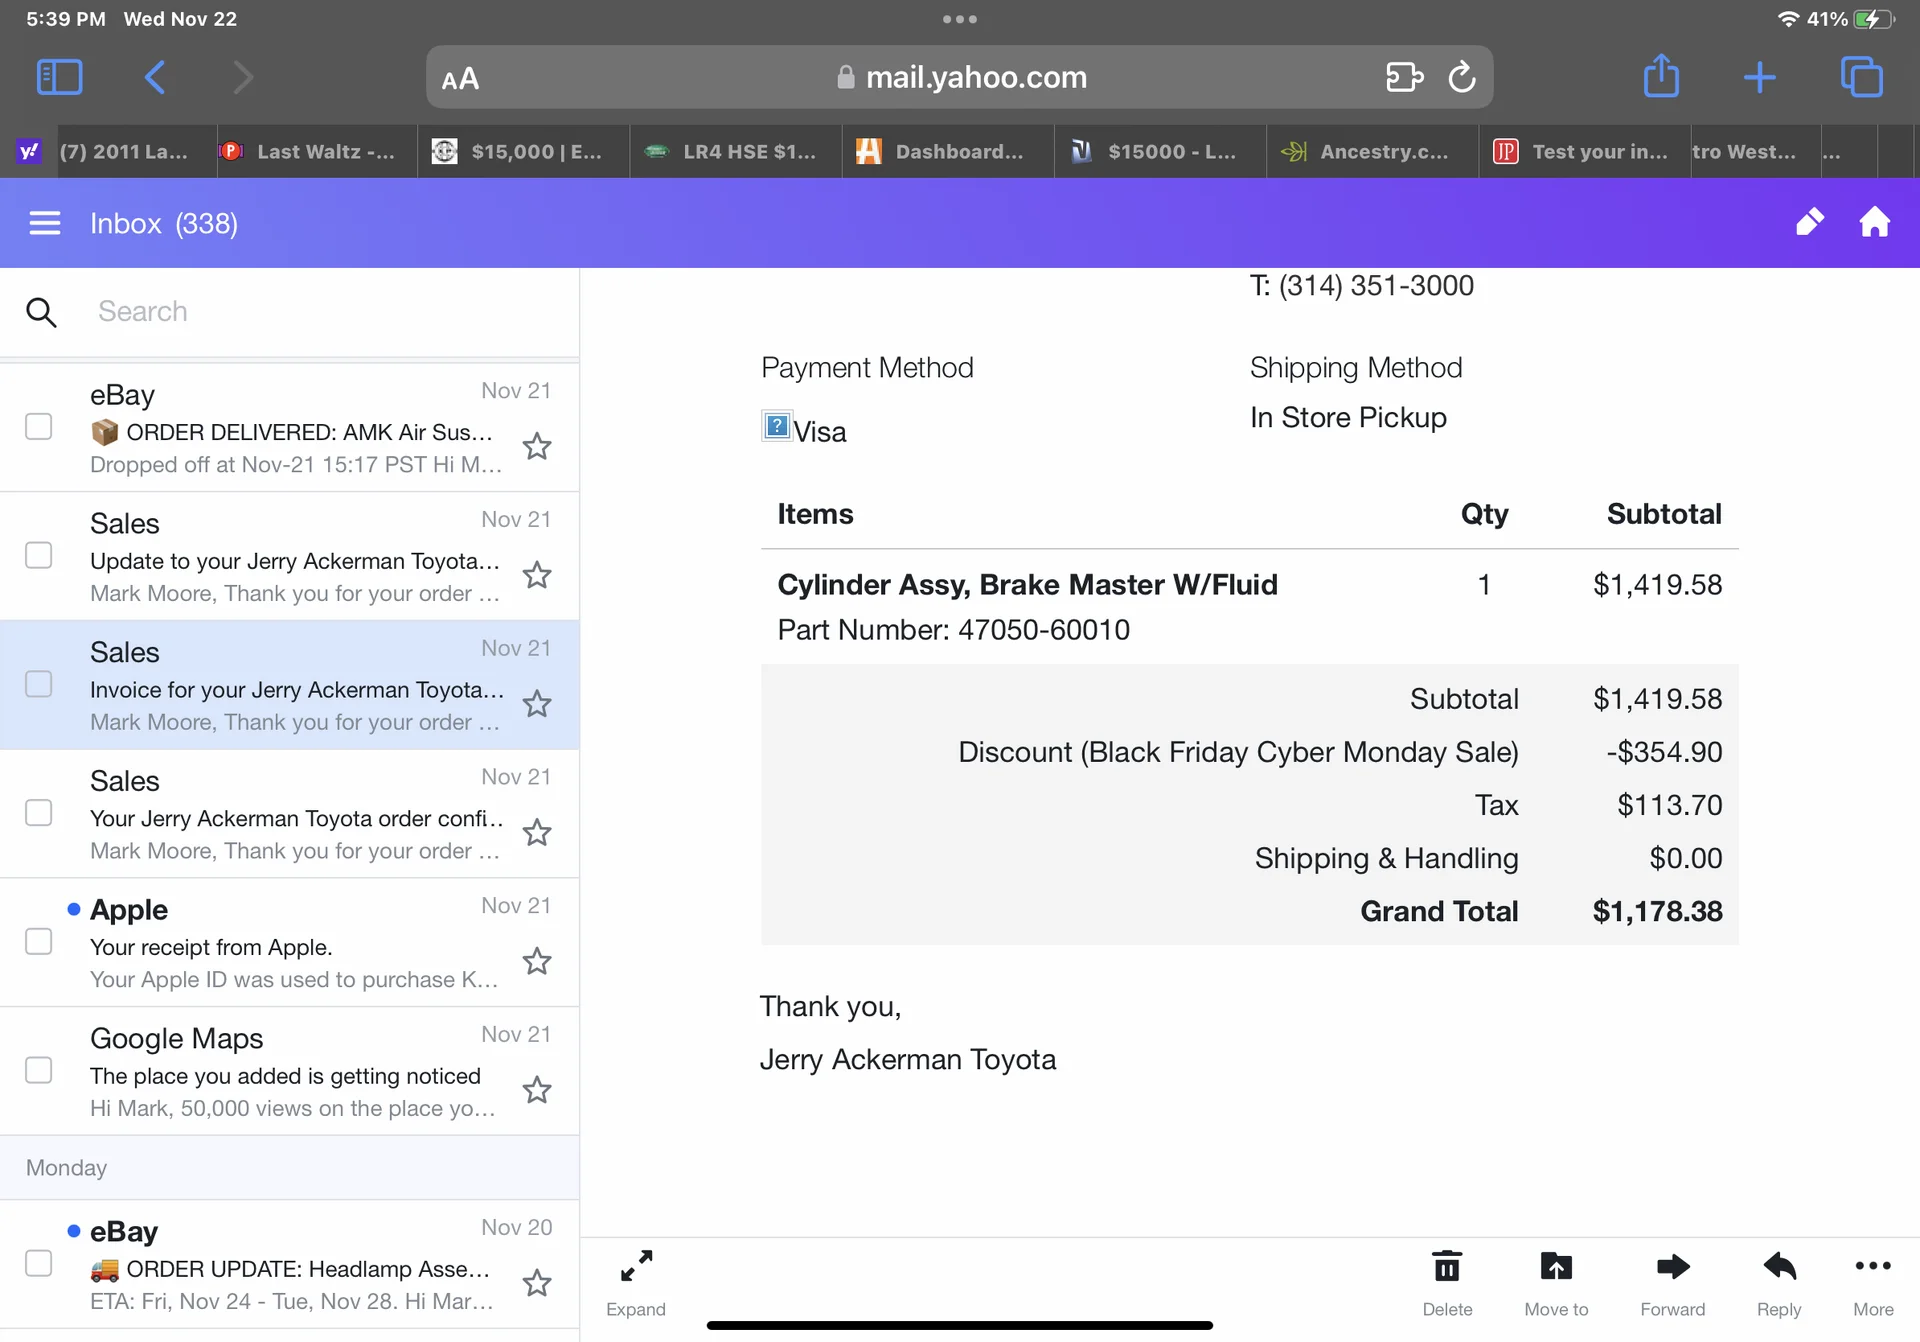Tap the Safari forward arrow

coord(243,77)
